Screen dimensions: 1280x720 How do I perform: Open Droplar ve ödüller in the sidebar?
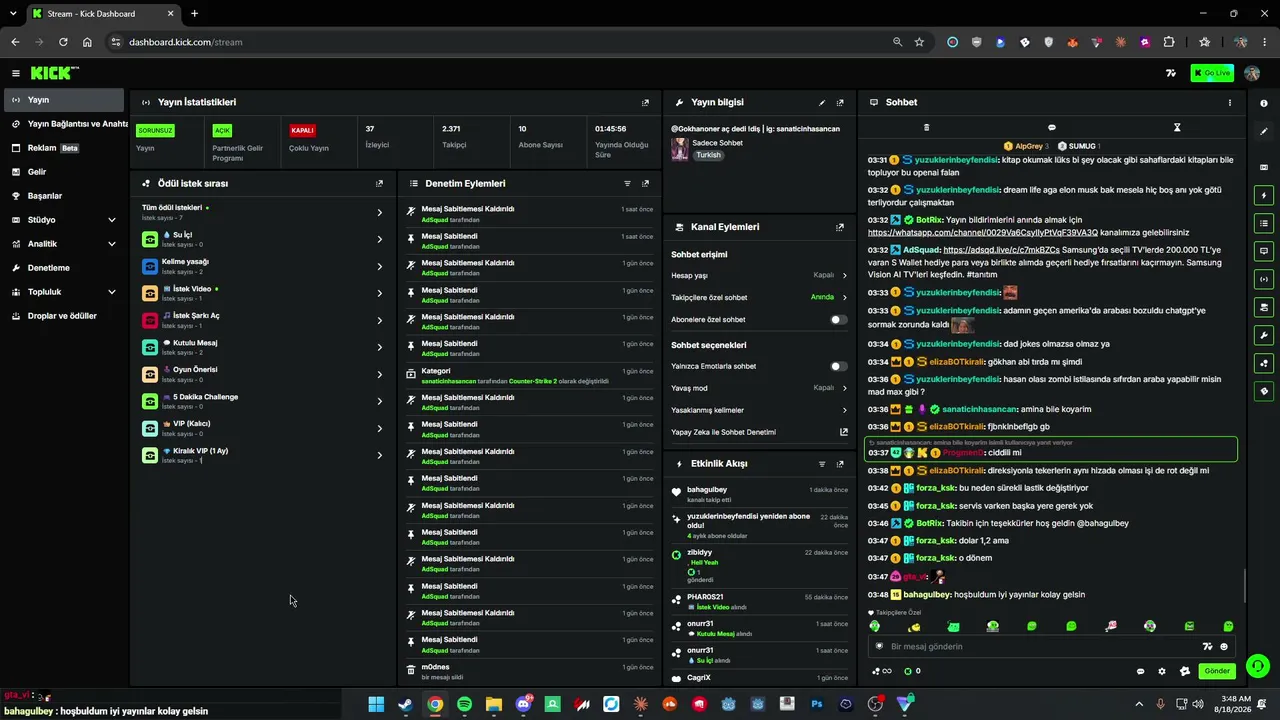pos(64,316)
